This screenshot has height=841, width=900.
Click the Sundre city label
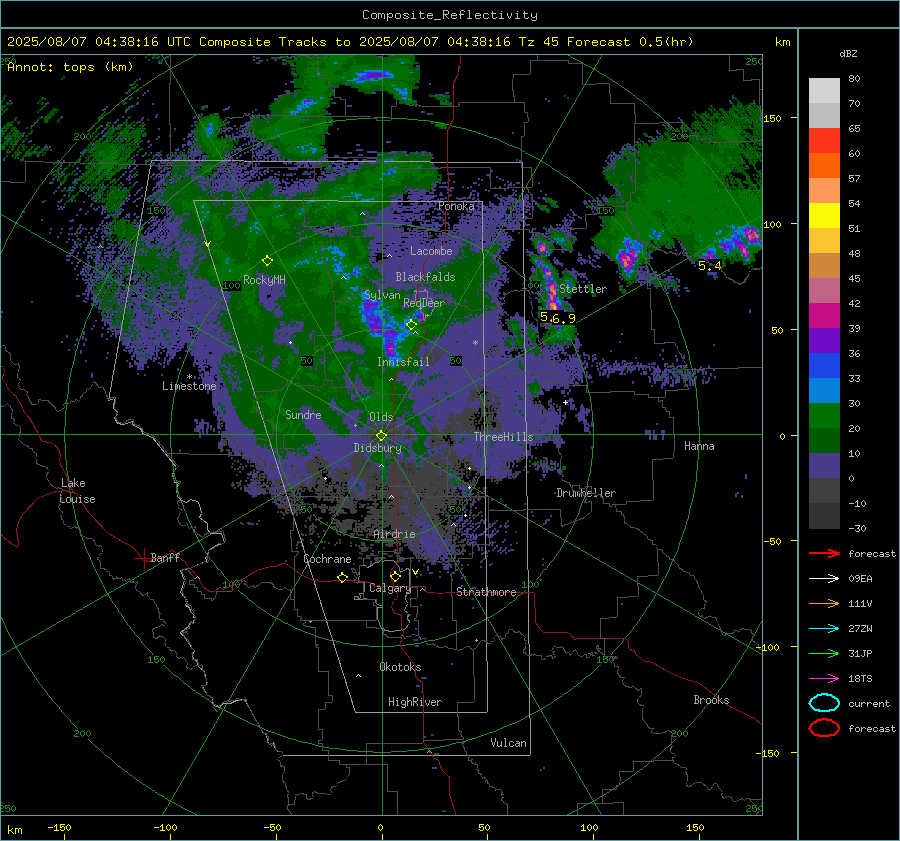[303, 414]
